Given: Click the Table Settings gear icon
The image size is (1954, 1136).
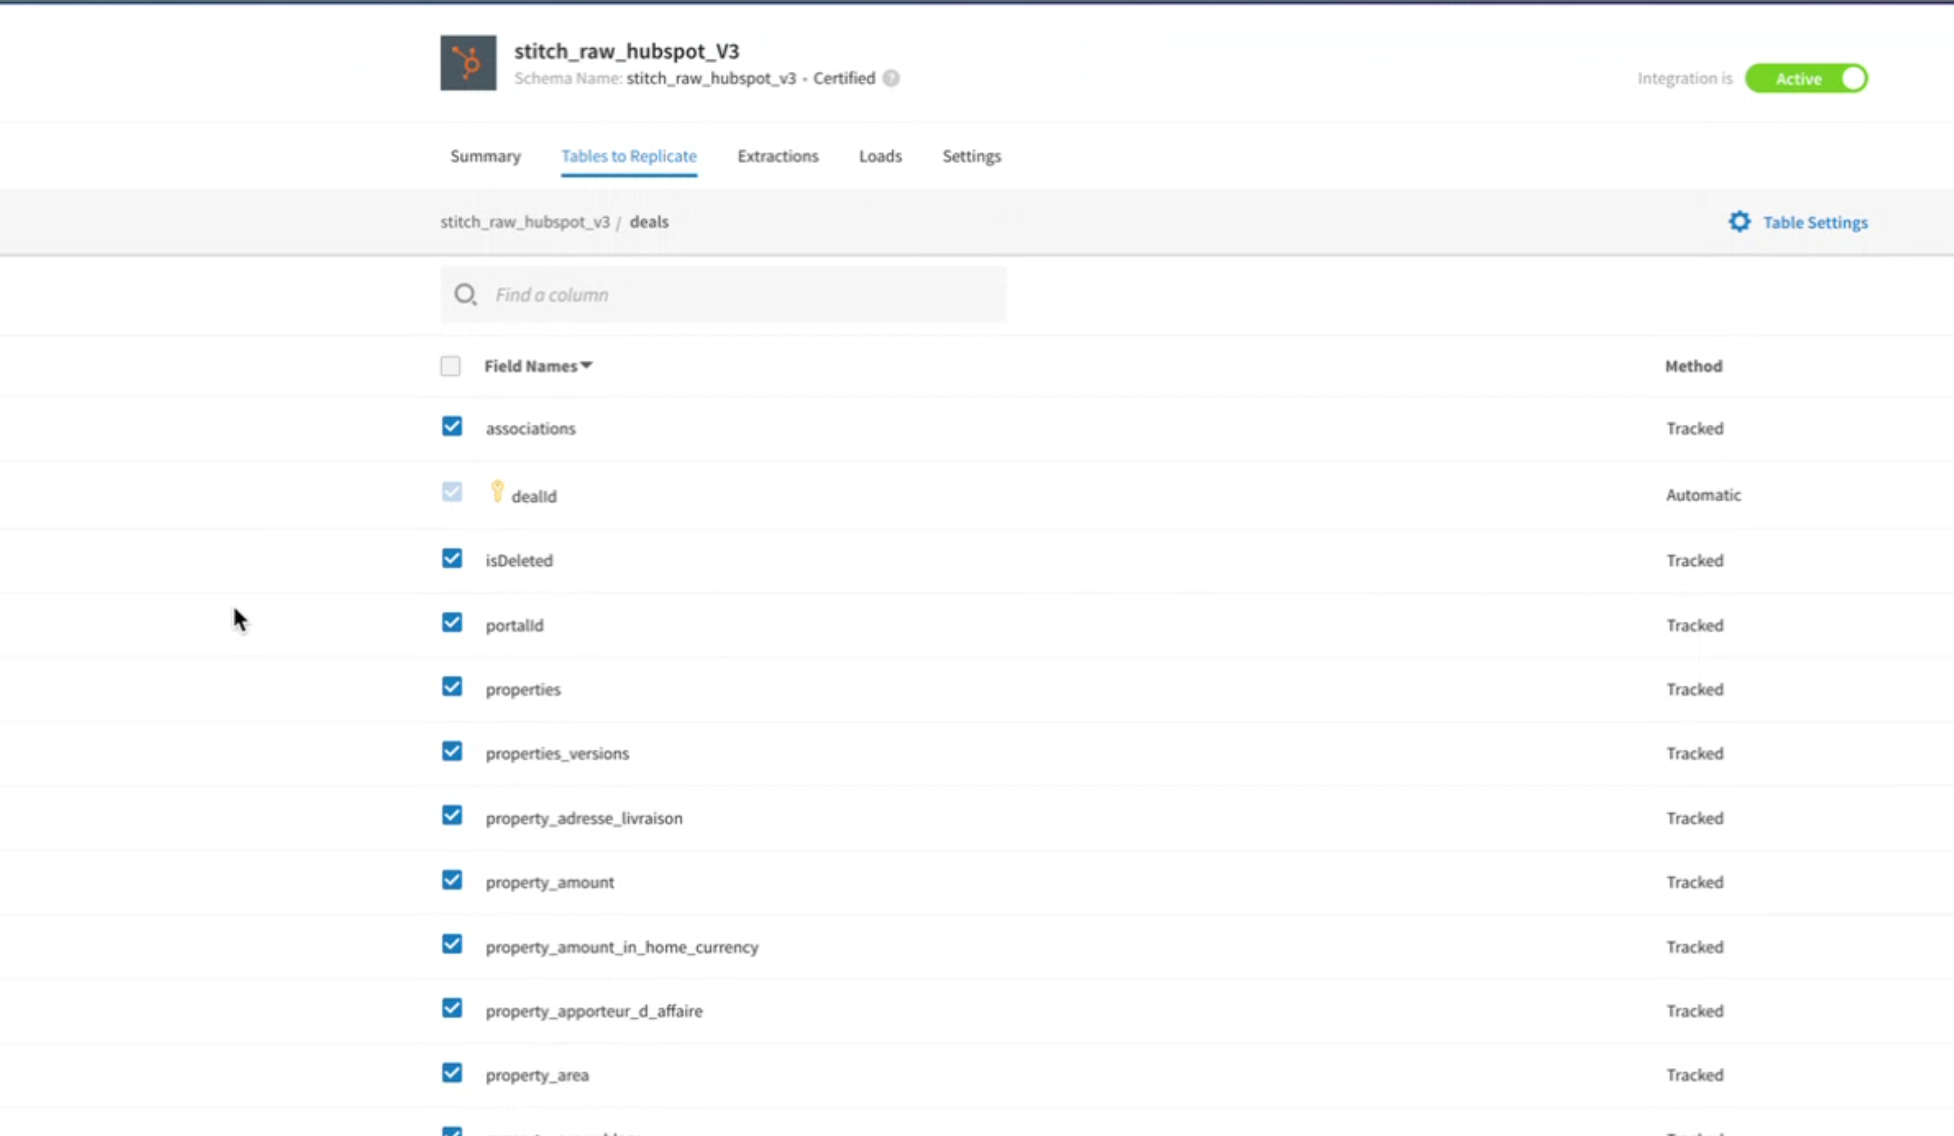Looking at the screenshot, I should tap(1739, 222).
